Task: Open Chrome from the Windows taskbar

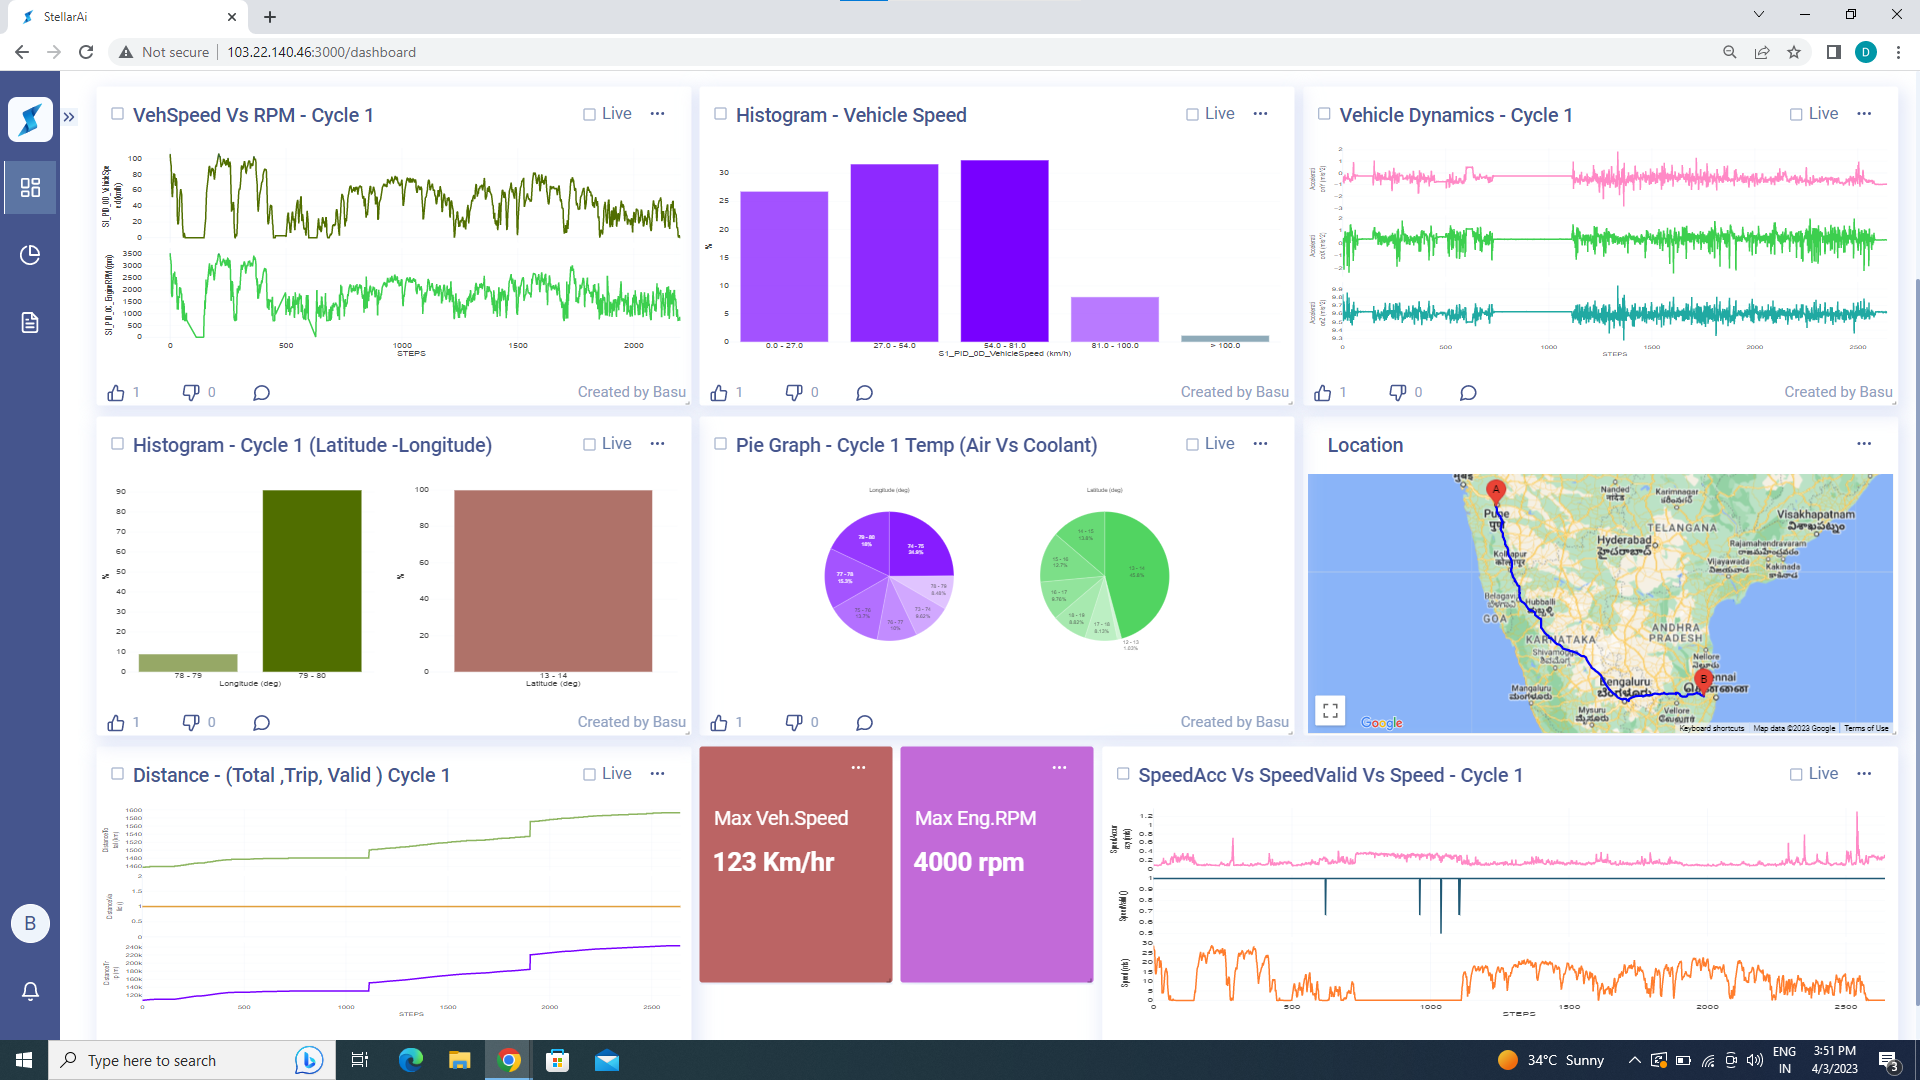Action: pos(509,1060)
